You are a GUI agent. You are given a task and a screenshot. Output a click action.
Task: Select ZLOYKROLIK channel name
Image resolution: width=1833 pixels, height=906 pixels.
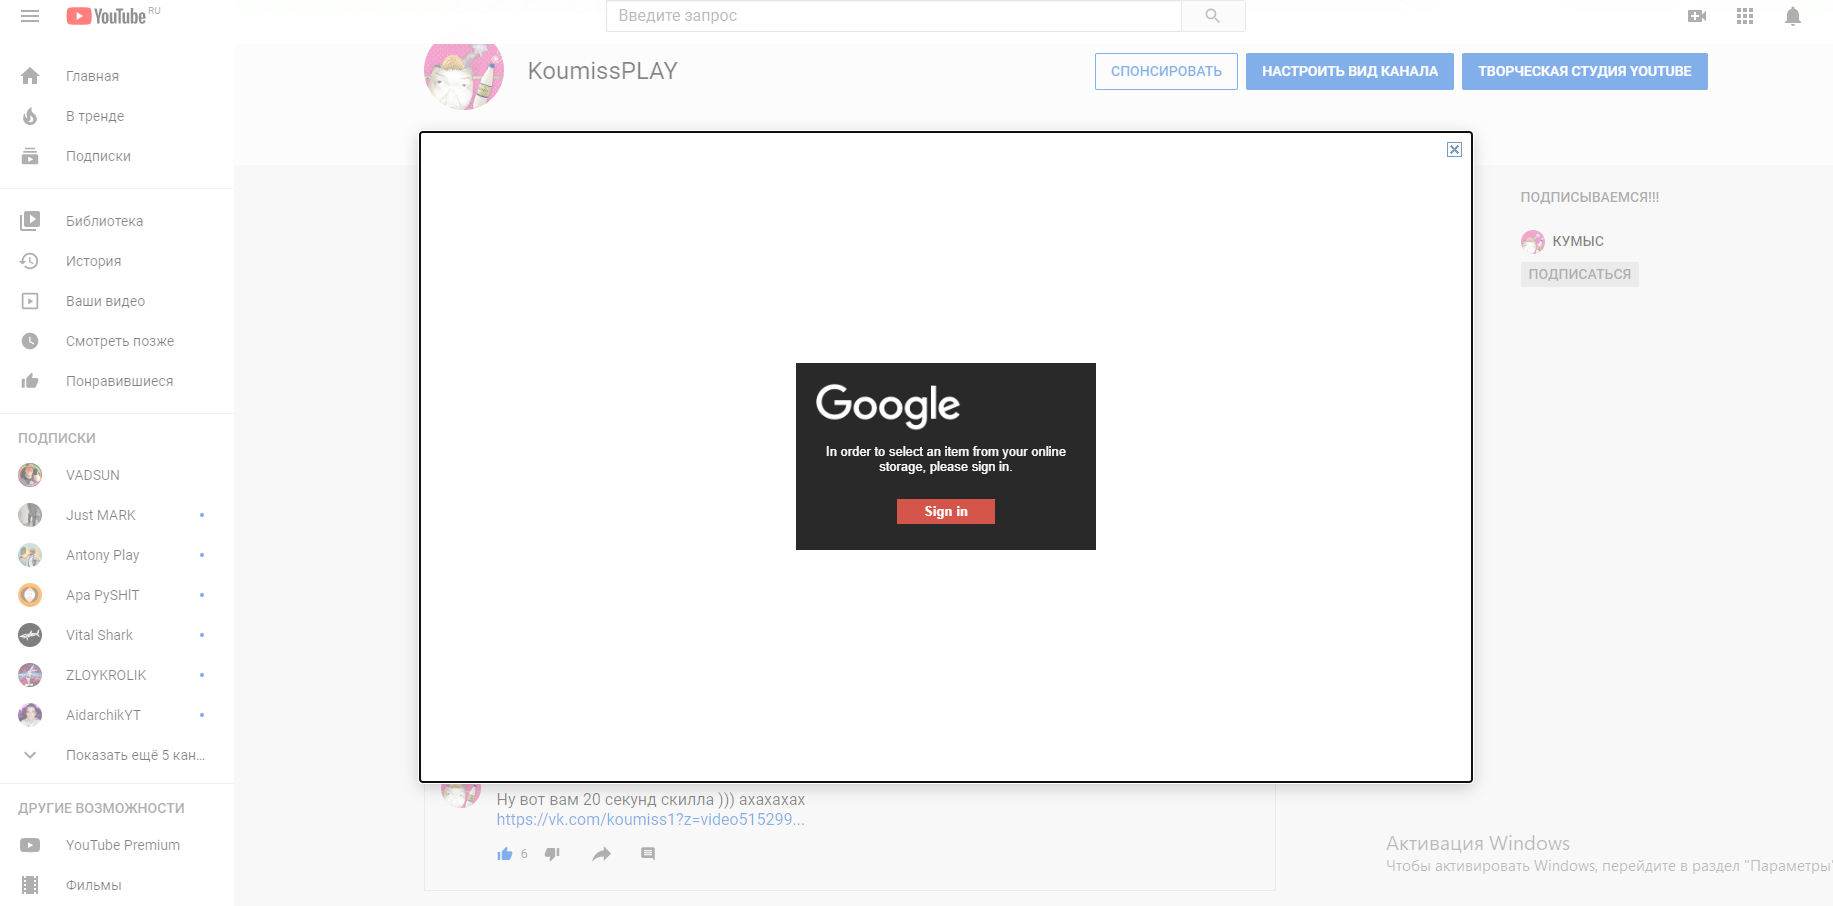106,675
